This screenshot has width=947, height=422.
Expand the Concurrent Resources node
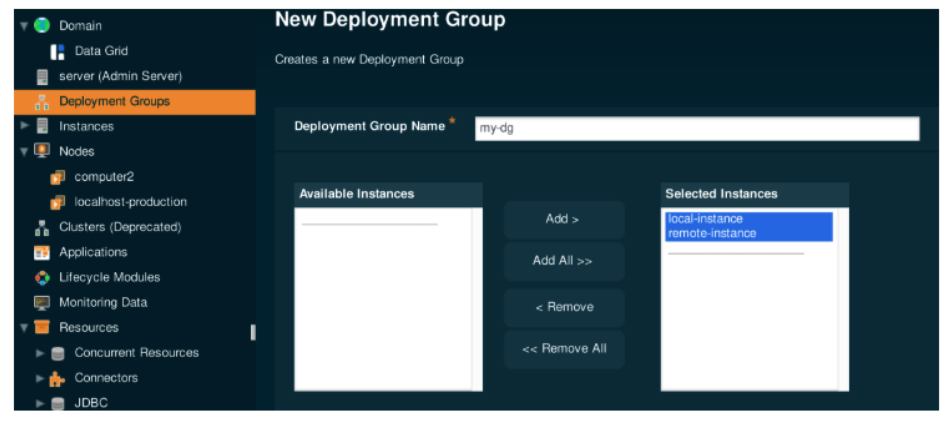click(x=40, y=353)
